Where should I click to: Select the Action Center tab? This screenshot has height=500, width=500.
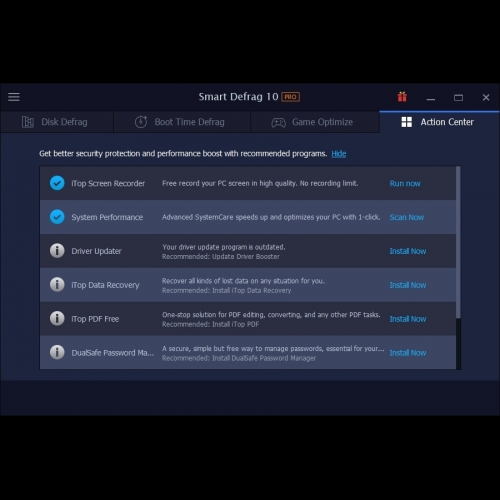439,122
